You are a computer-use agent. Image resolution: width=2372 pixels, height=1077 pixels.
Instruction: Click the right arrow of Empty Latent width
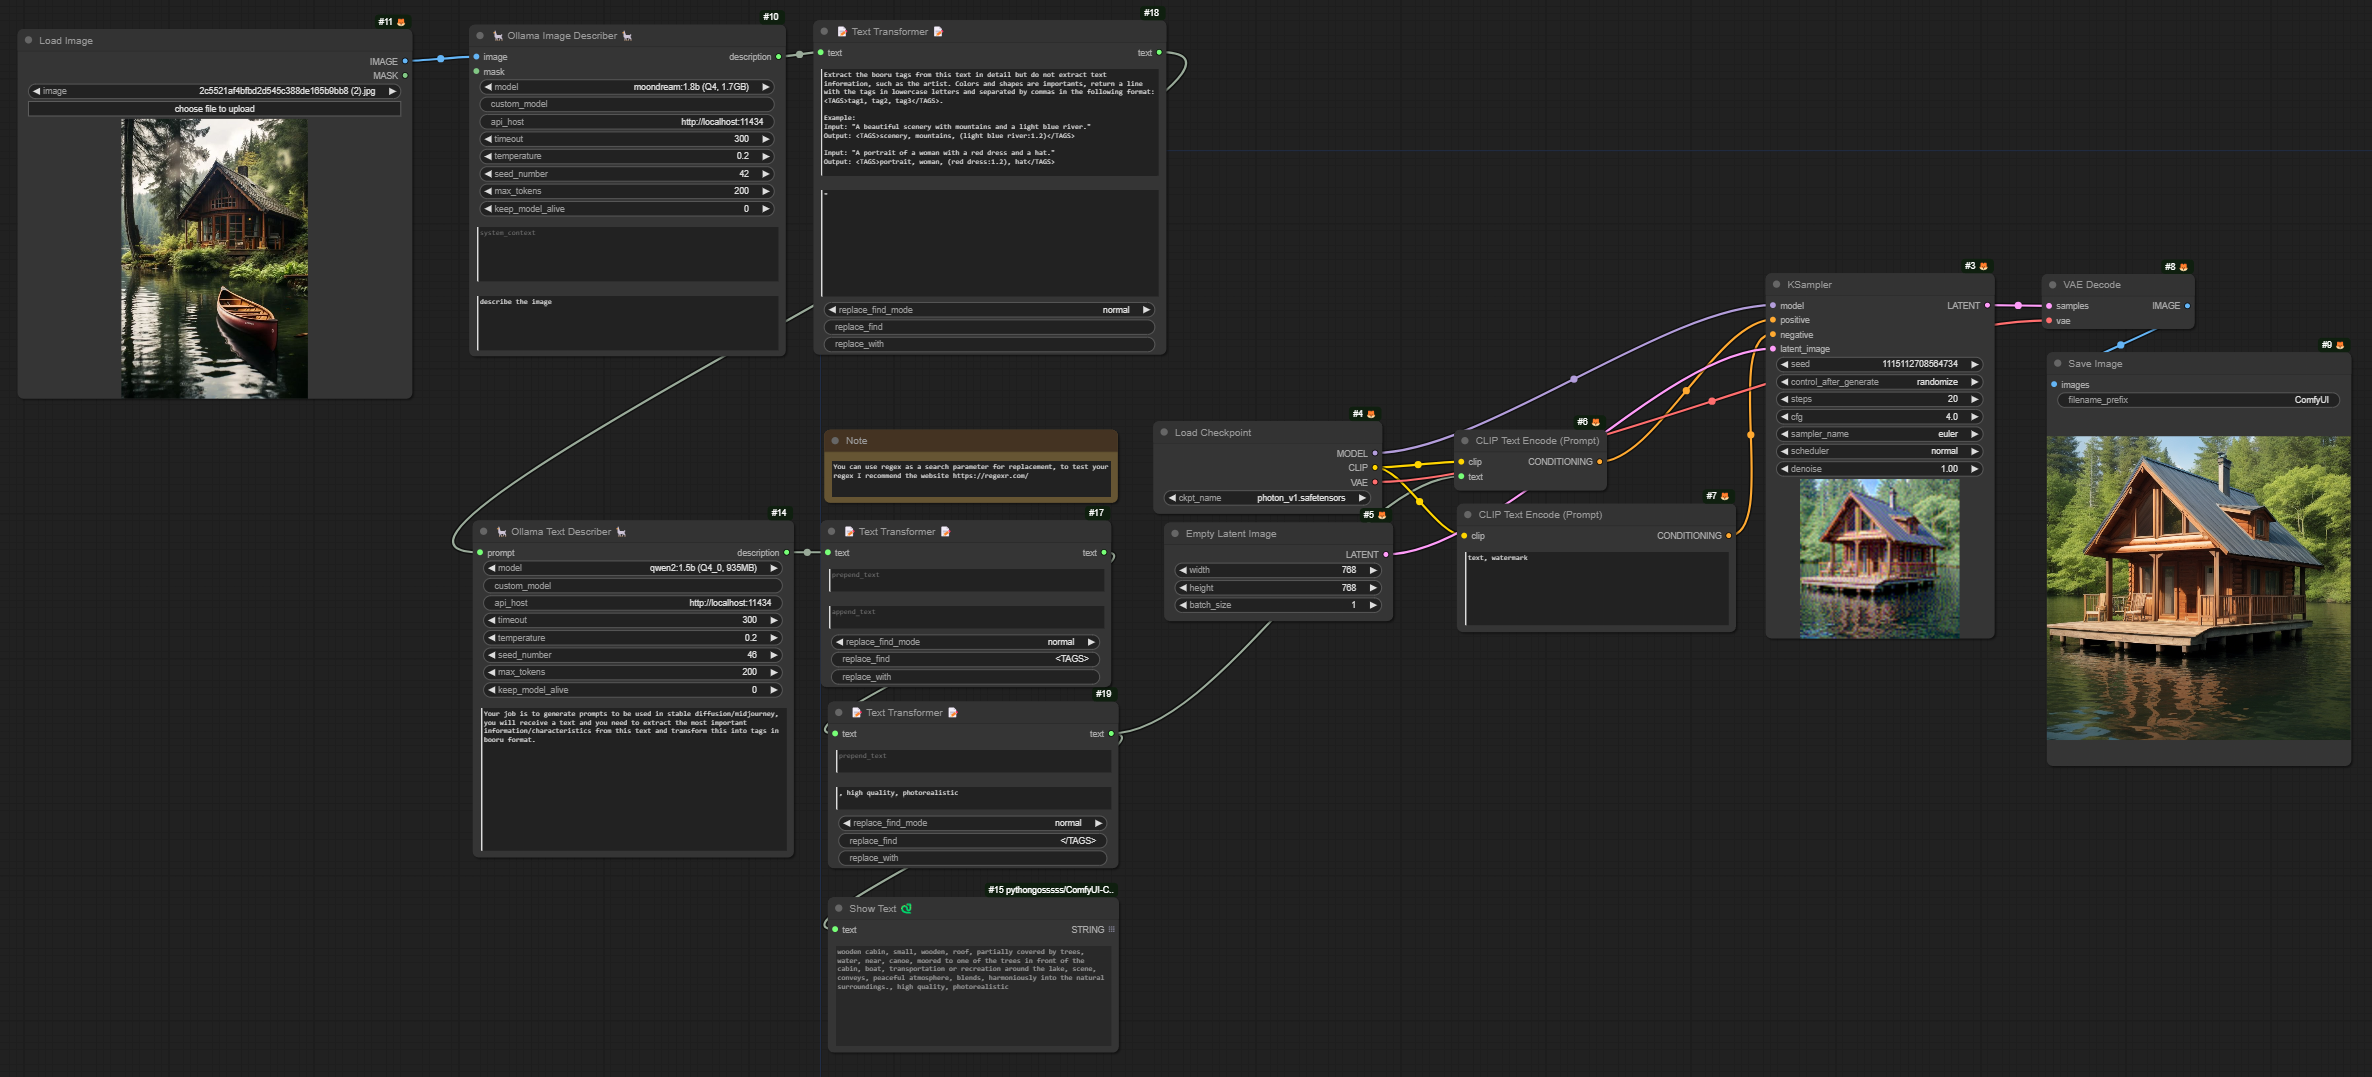click(x=1373, y=570)
